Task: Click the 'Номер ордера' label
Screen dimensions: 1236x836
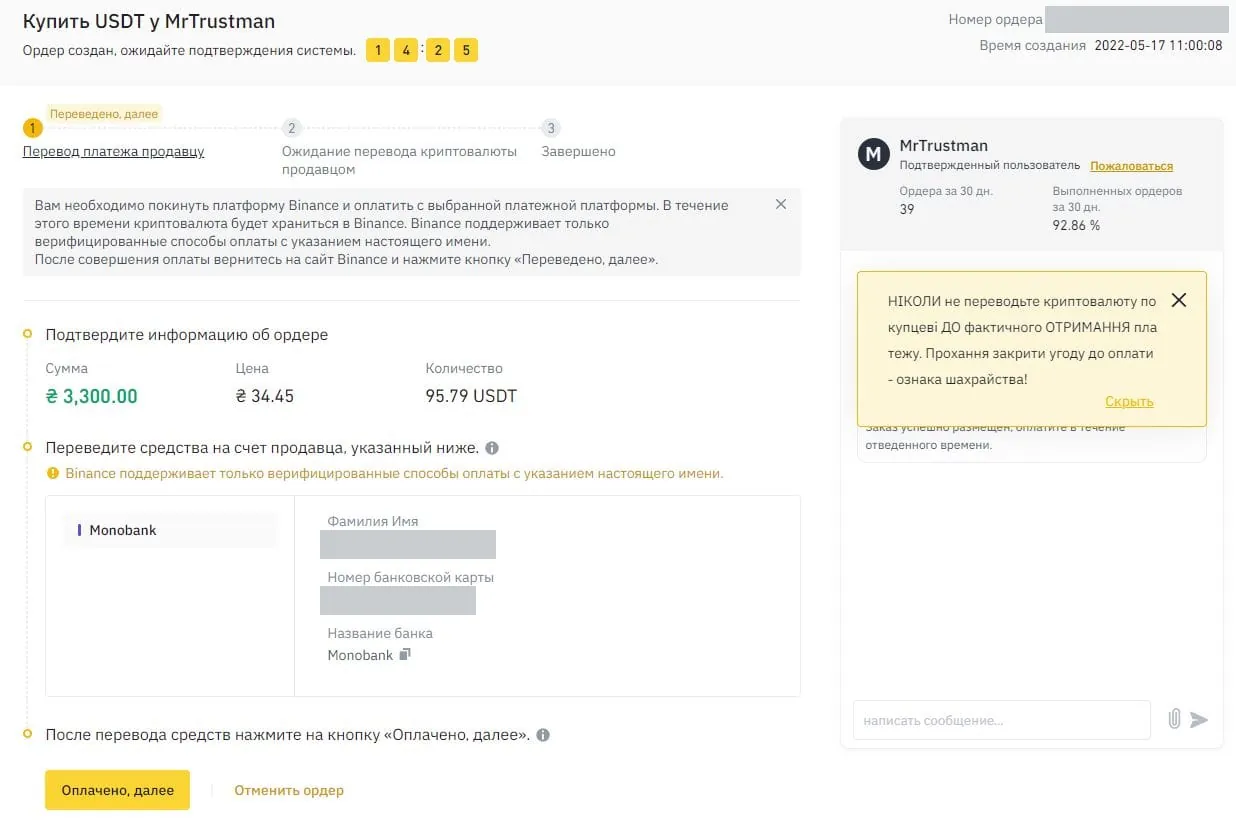Action: pos(996,19)
